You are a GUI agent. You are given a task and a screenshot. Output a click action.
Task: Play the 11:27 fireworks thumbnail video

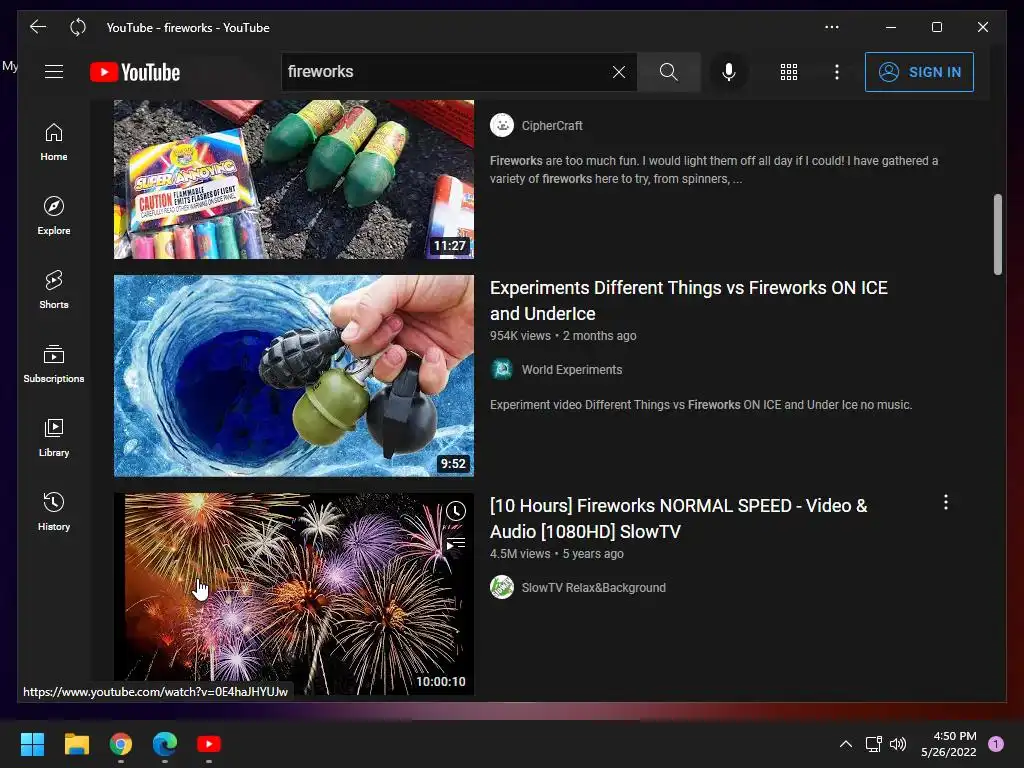pos(294,179)
